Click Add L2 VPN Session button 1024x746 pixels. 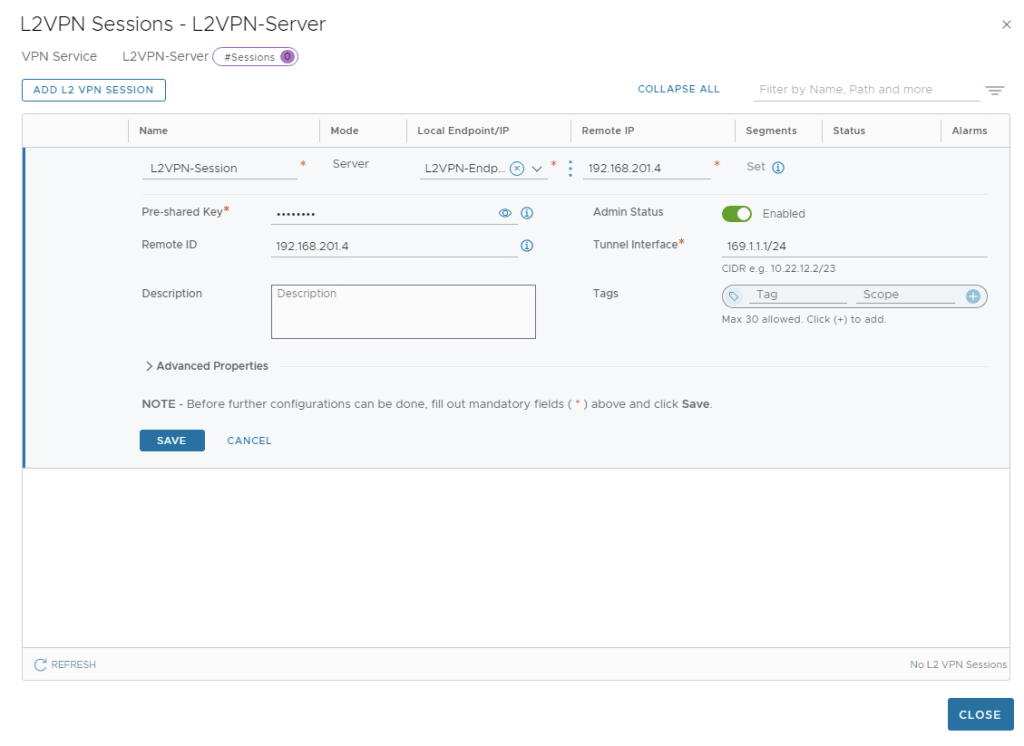pos(93,90)
